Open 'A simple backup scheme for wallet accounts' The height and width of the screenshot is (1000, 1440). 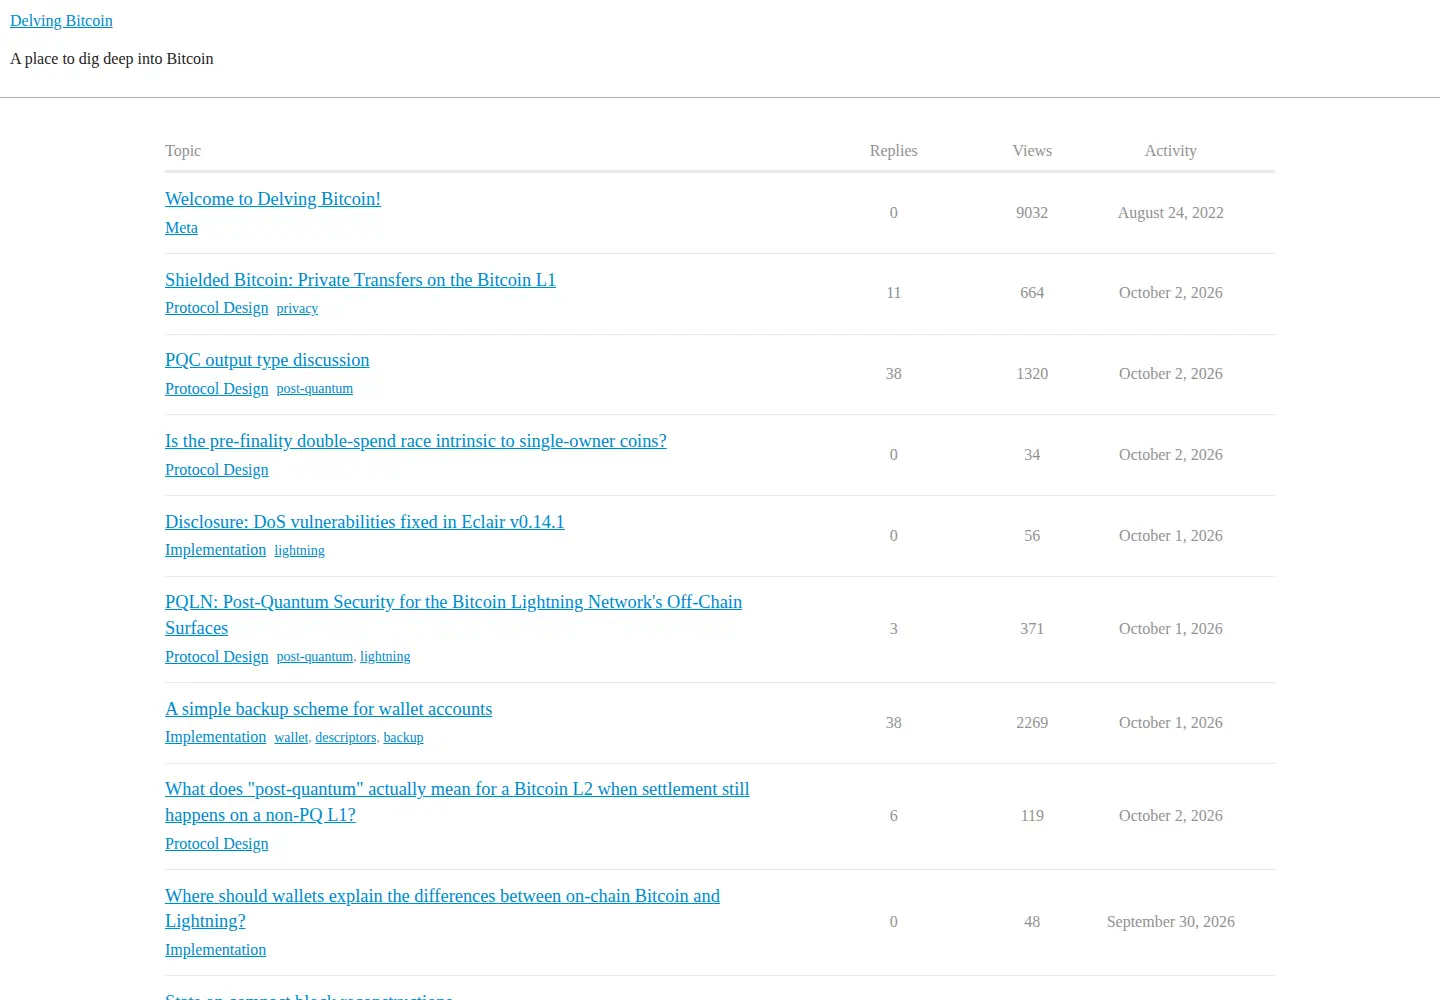[x=329, y=709]
